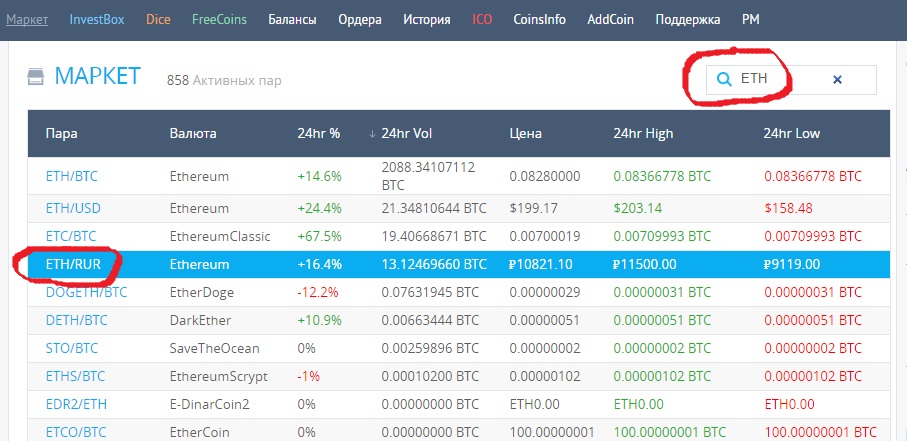Image resolution: width=907 pixels, height=441 pixels.
Task: Select the ETH/RUR pair link
Action: click(x=73, y=264)
